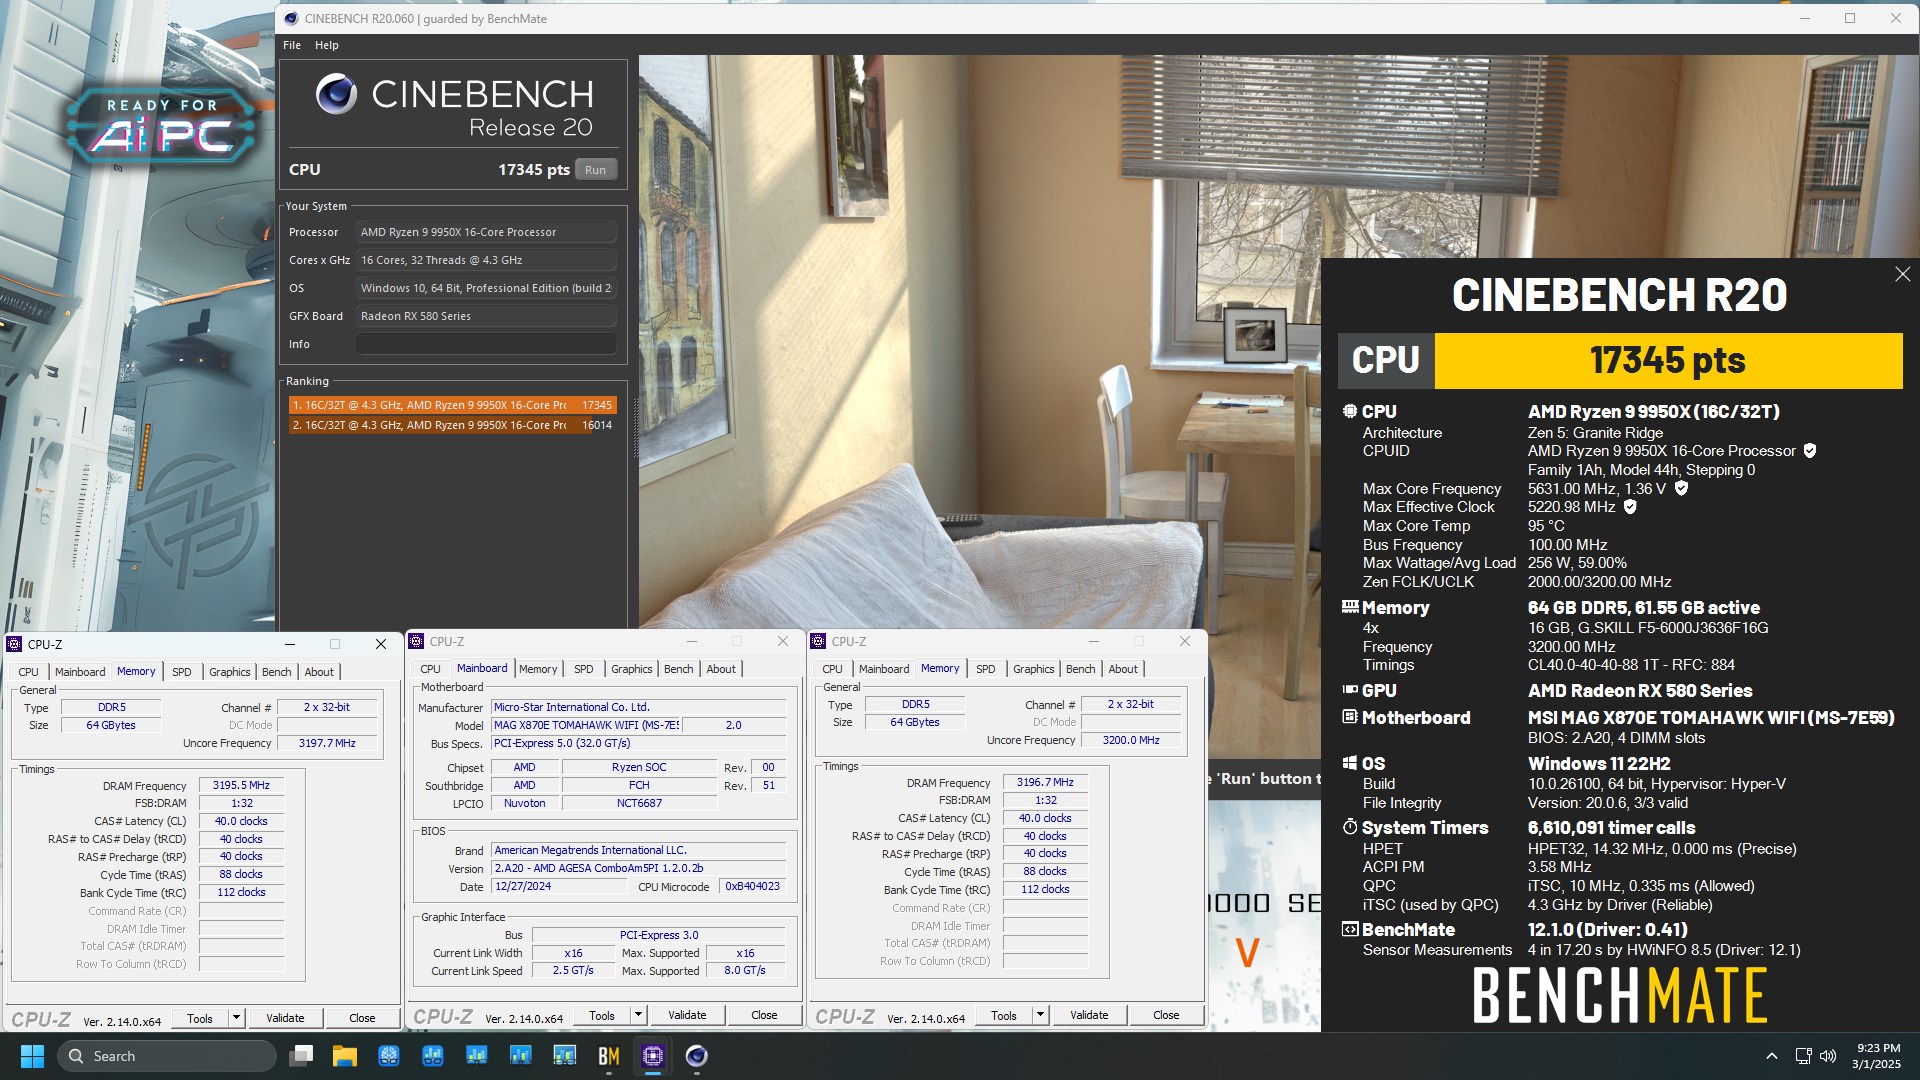This screenshot has height=1080, width=1920.
Task: Click the Cinebench title bar app icon
Action: click(x=291, y=18)
